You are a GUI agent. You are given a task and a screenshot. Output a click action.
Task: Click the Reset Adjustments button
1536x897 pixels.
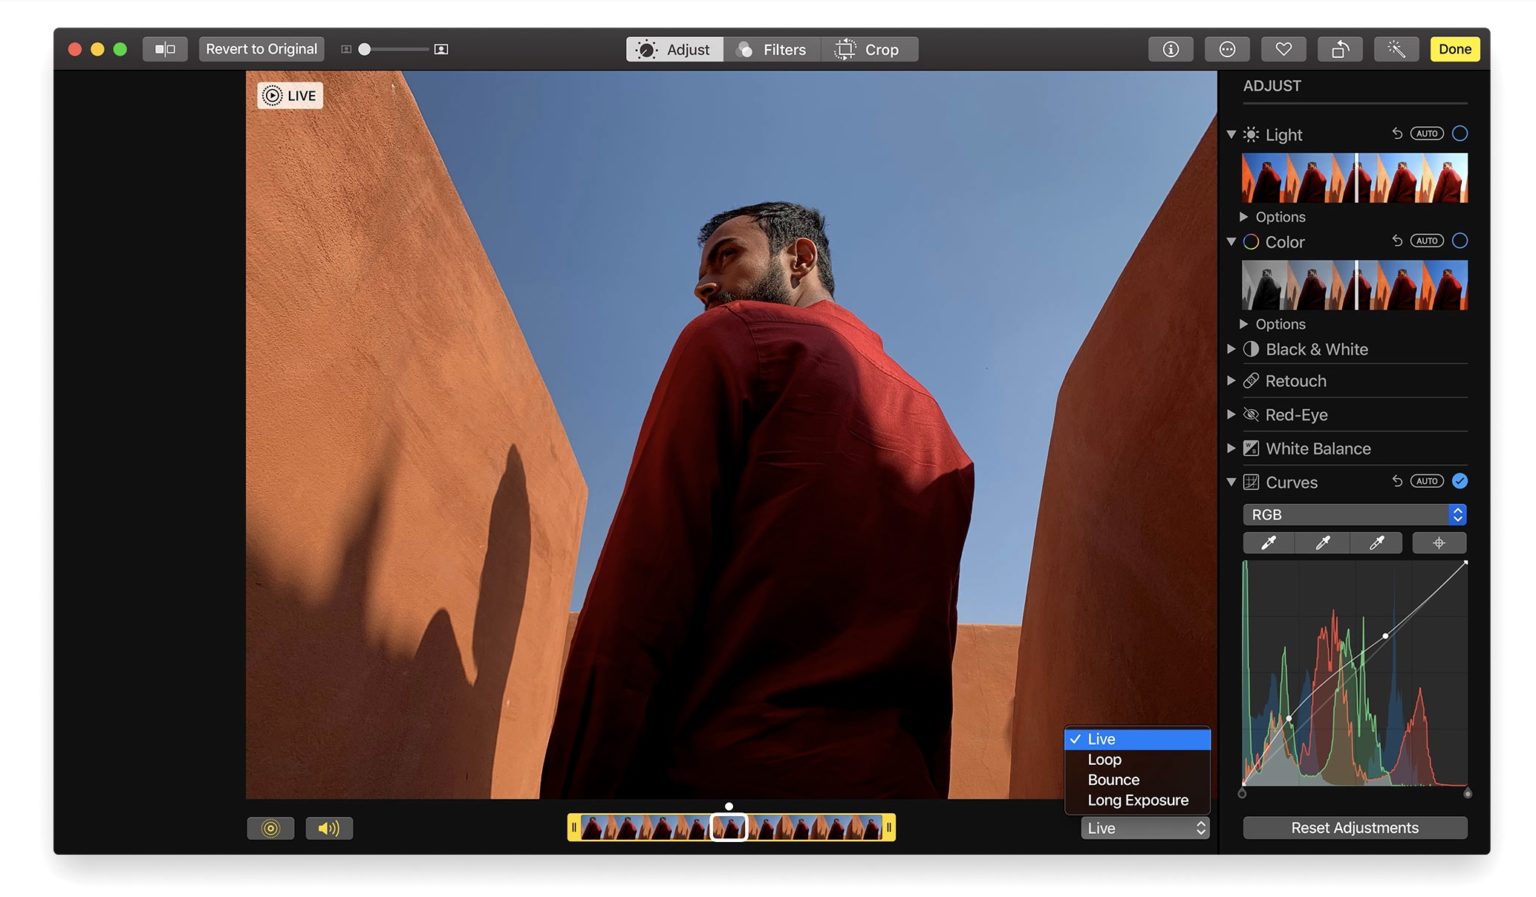click(1355, 828)
